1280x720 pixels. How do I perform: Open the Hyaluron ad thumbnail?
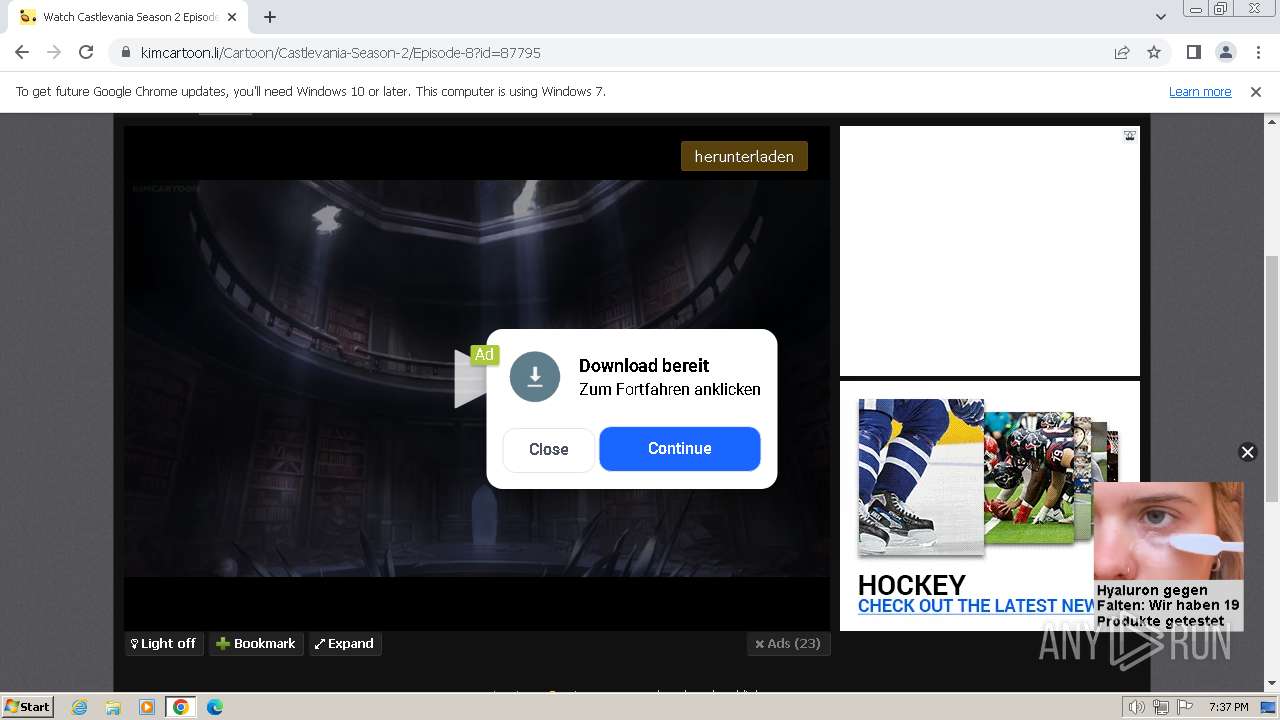[x=1168, y=531]
